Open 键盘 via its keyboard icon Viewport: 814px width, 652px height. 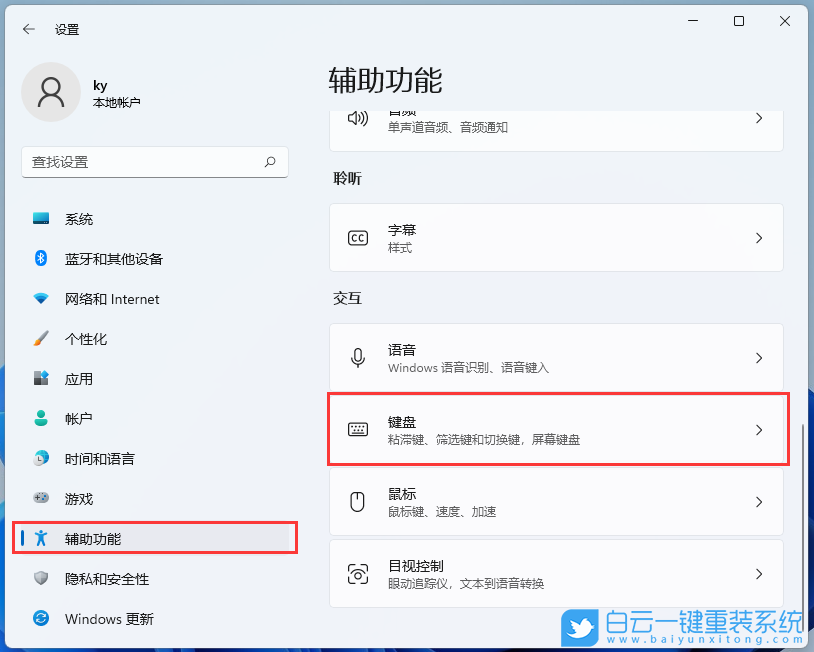point(359,428)
